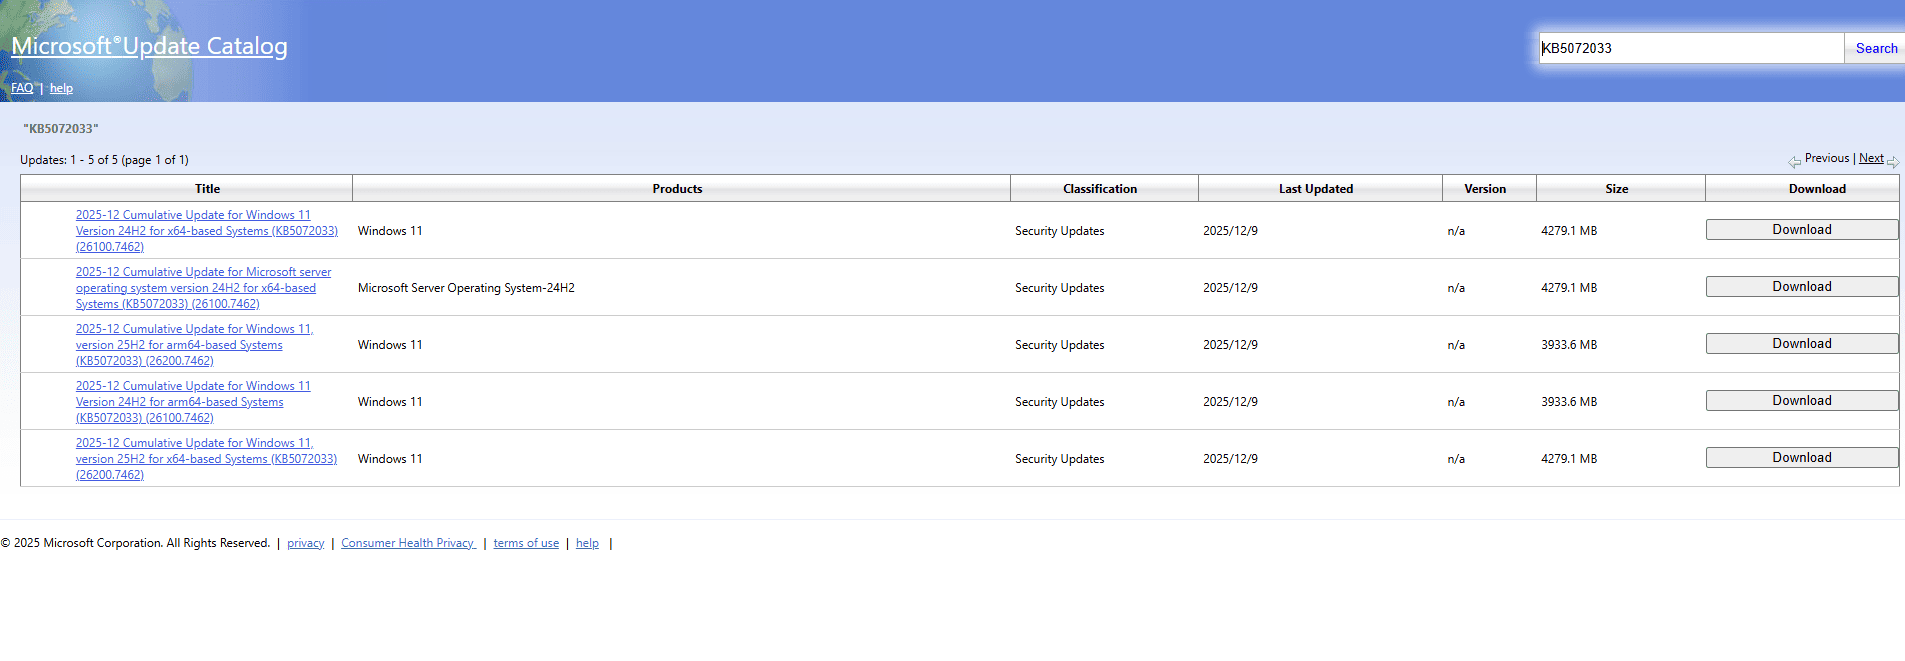
Task: Click the Previous page arrow icon
Action: tap(1795, 161)
